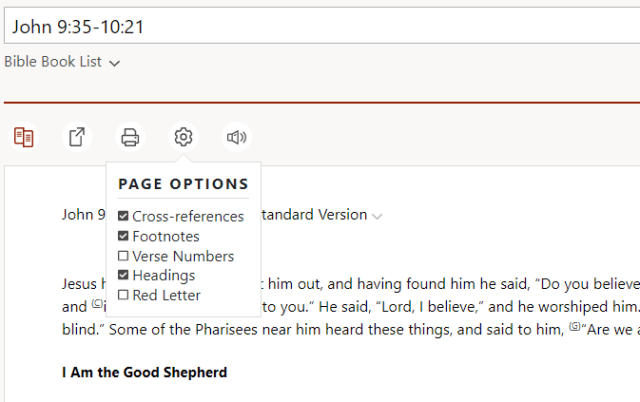The image size is (640, 402).
Task: Enable the Red Letter checkbox
Action: click(x=123, y=295)
